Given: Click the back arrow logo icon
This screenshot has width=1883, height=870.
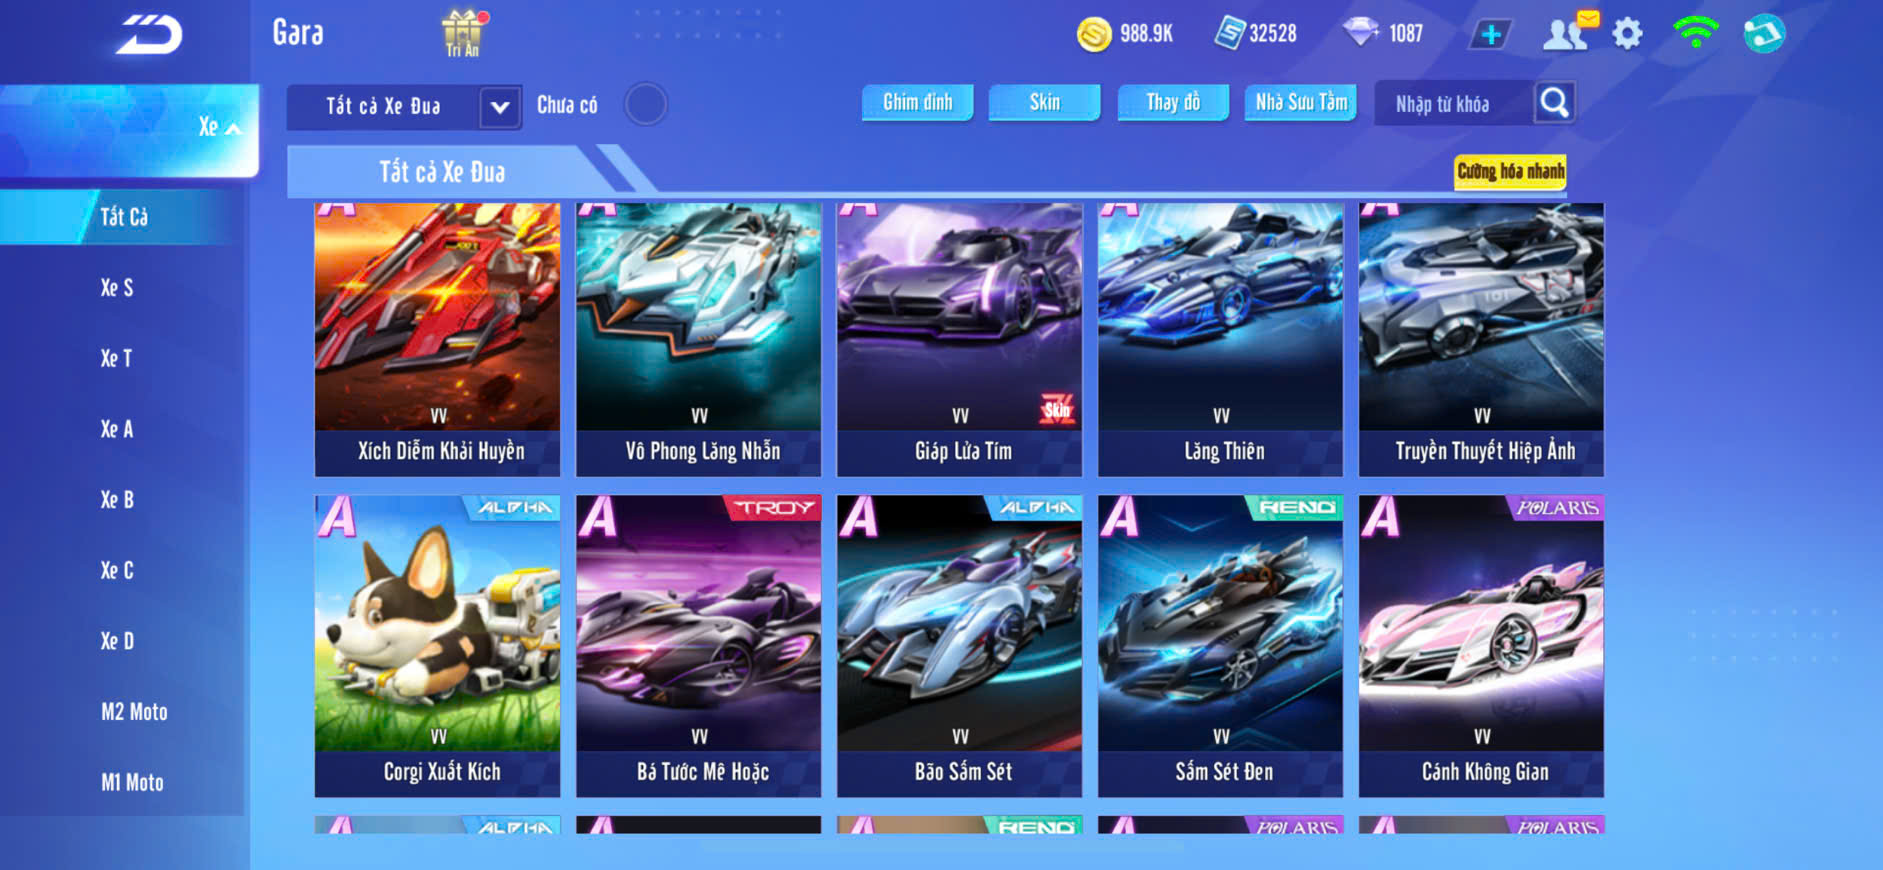Looking at the screenshot, I should click(x=148, y=34).
